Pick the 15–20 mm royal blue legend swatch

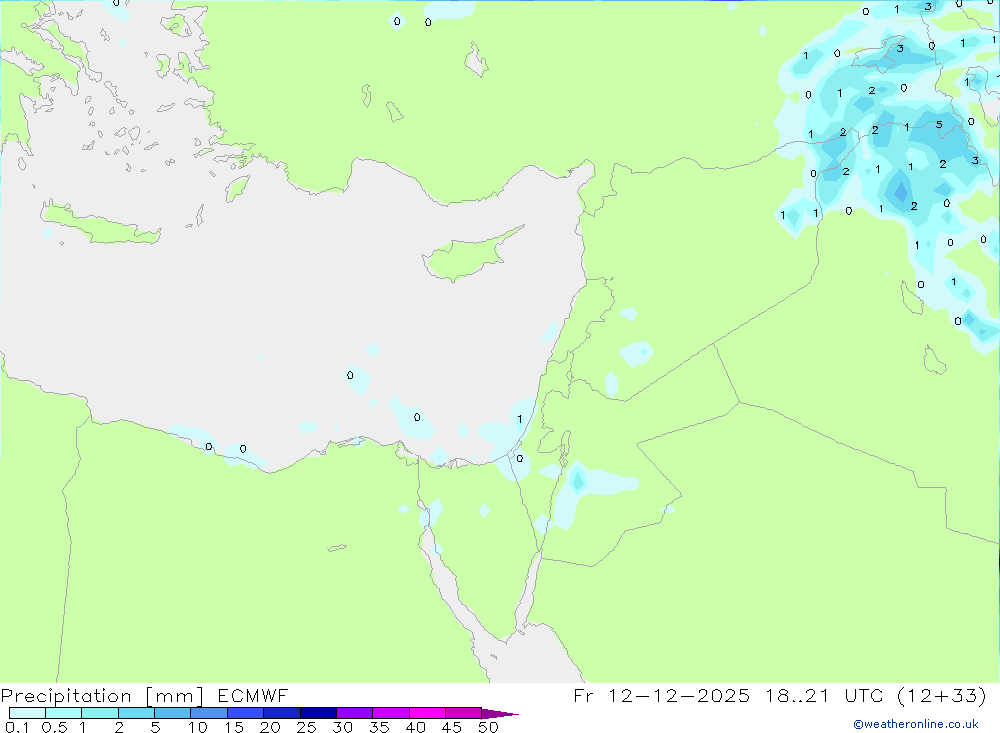coord(245,713)
